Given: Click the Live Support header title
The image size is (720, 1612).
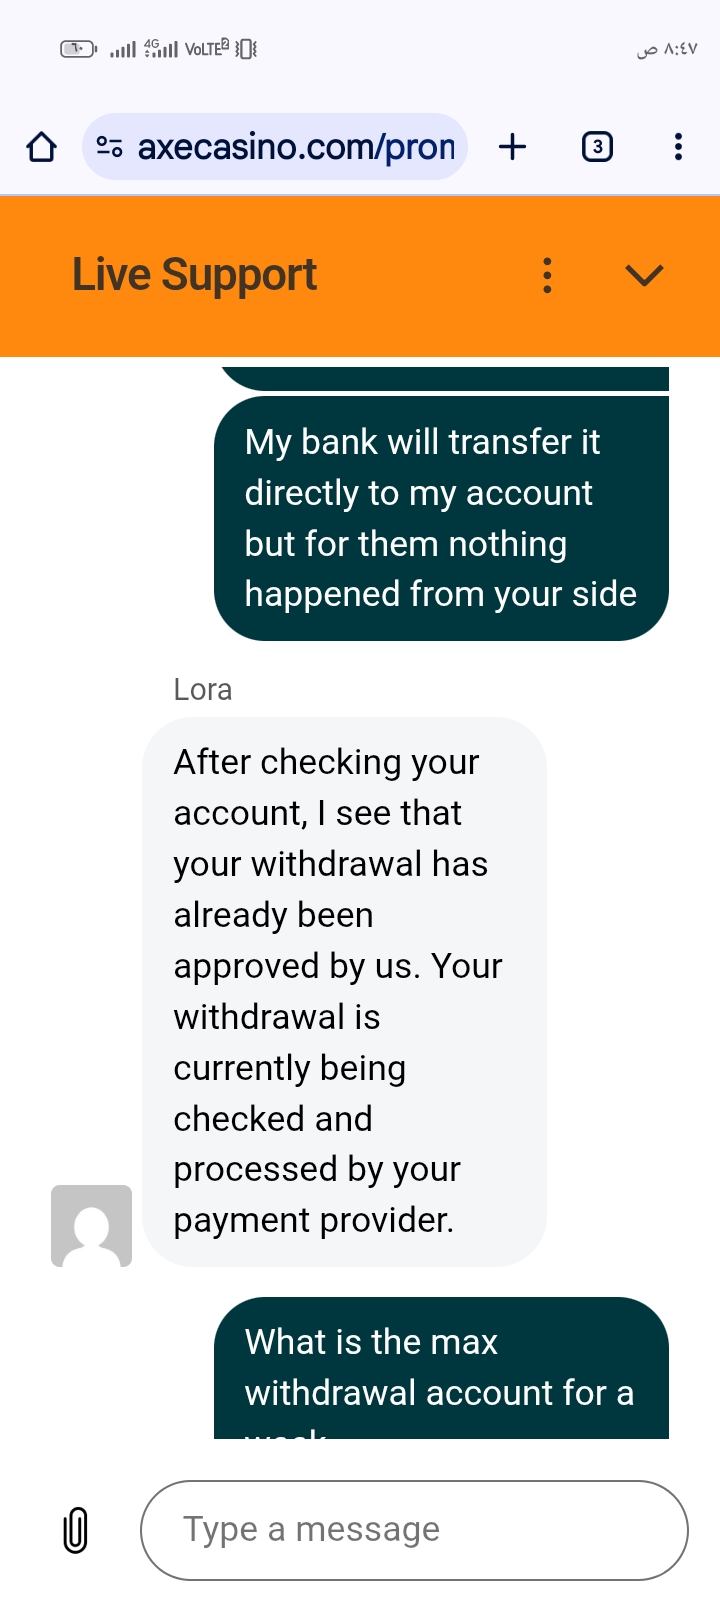Looking at the screenshot, I should [194, 275].
